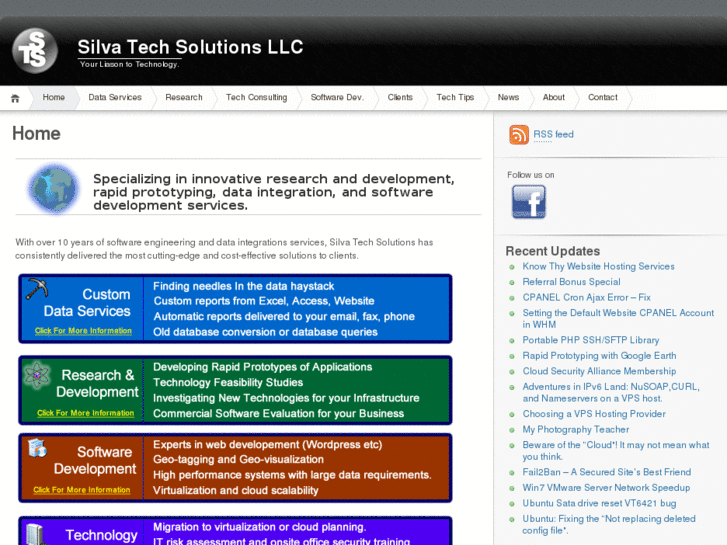Click the Technology banner heading
This screenshot has width=727, height=545.
coord(101,535)
